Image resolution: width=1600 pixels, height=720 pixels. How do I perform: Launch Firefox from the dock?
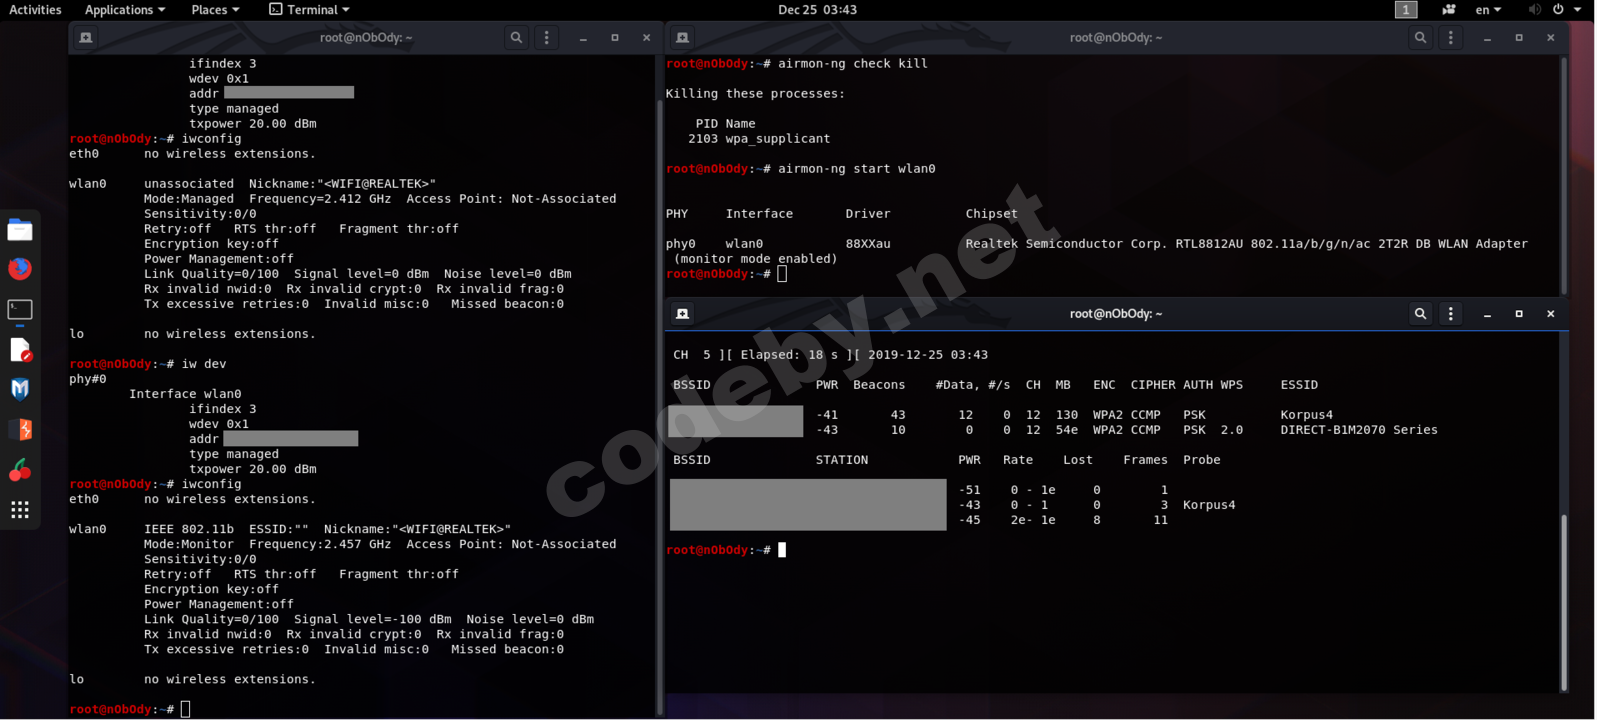(x=20, y=269)
